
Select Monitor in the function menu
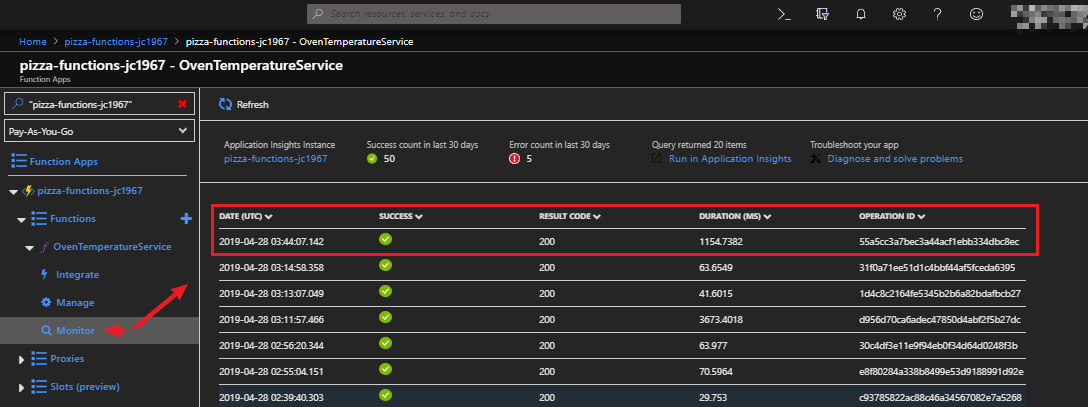(x=75, y=331)
